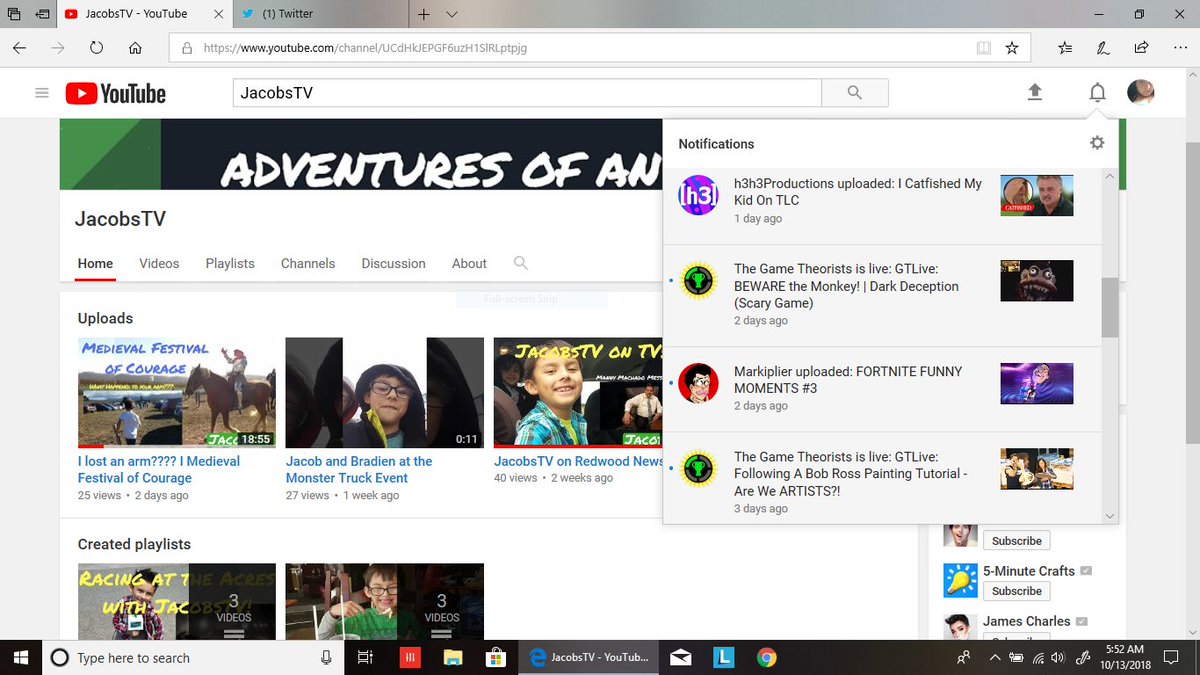Open reading view book icon

[x=984, y=47]
